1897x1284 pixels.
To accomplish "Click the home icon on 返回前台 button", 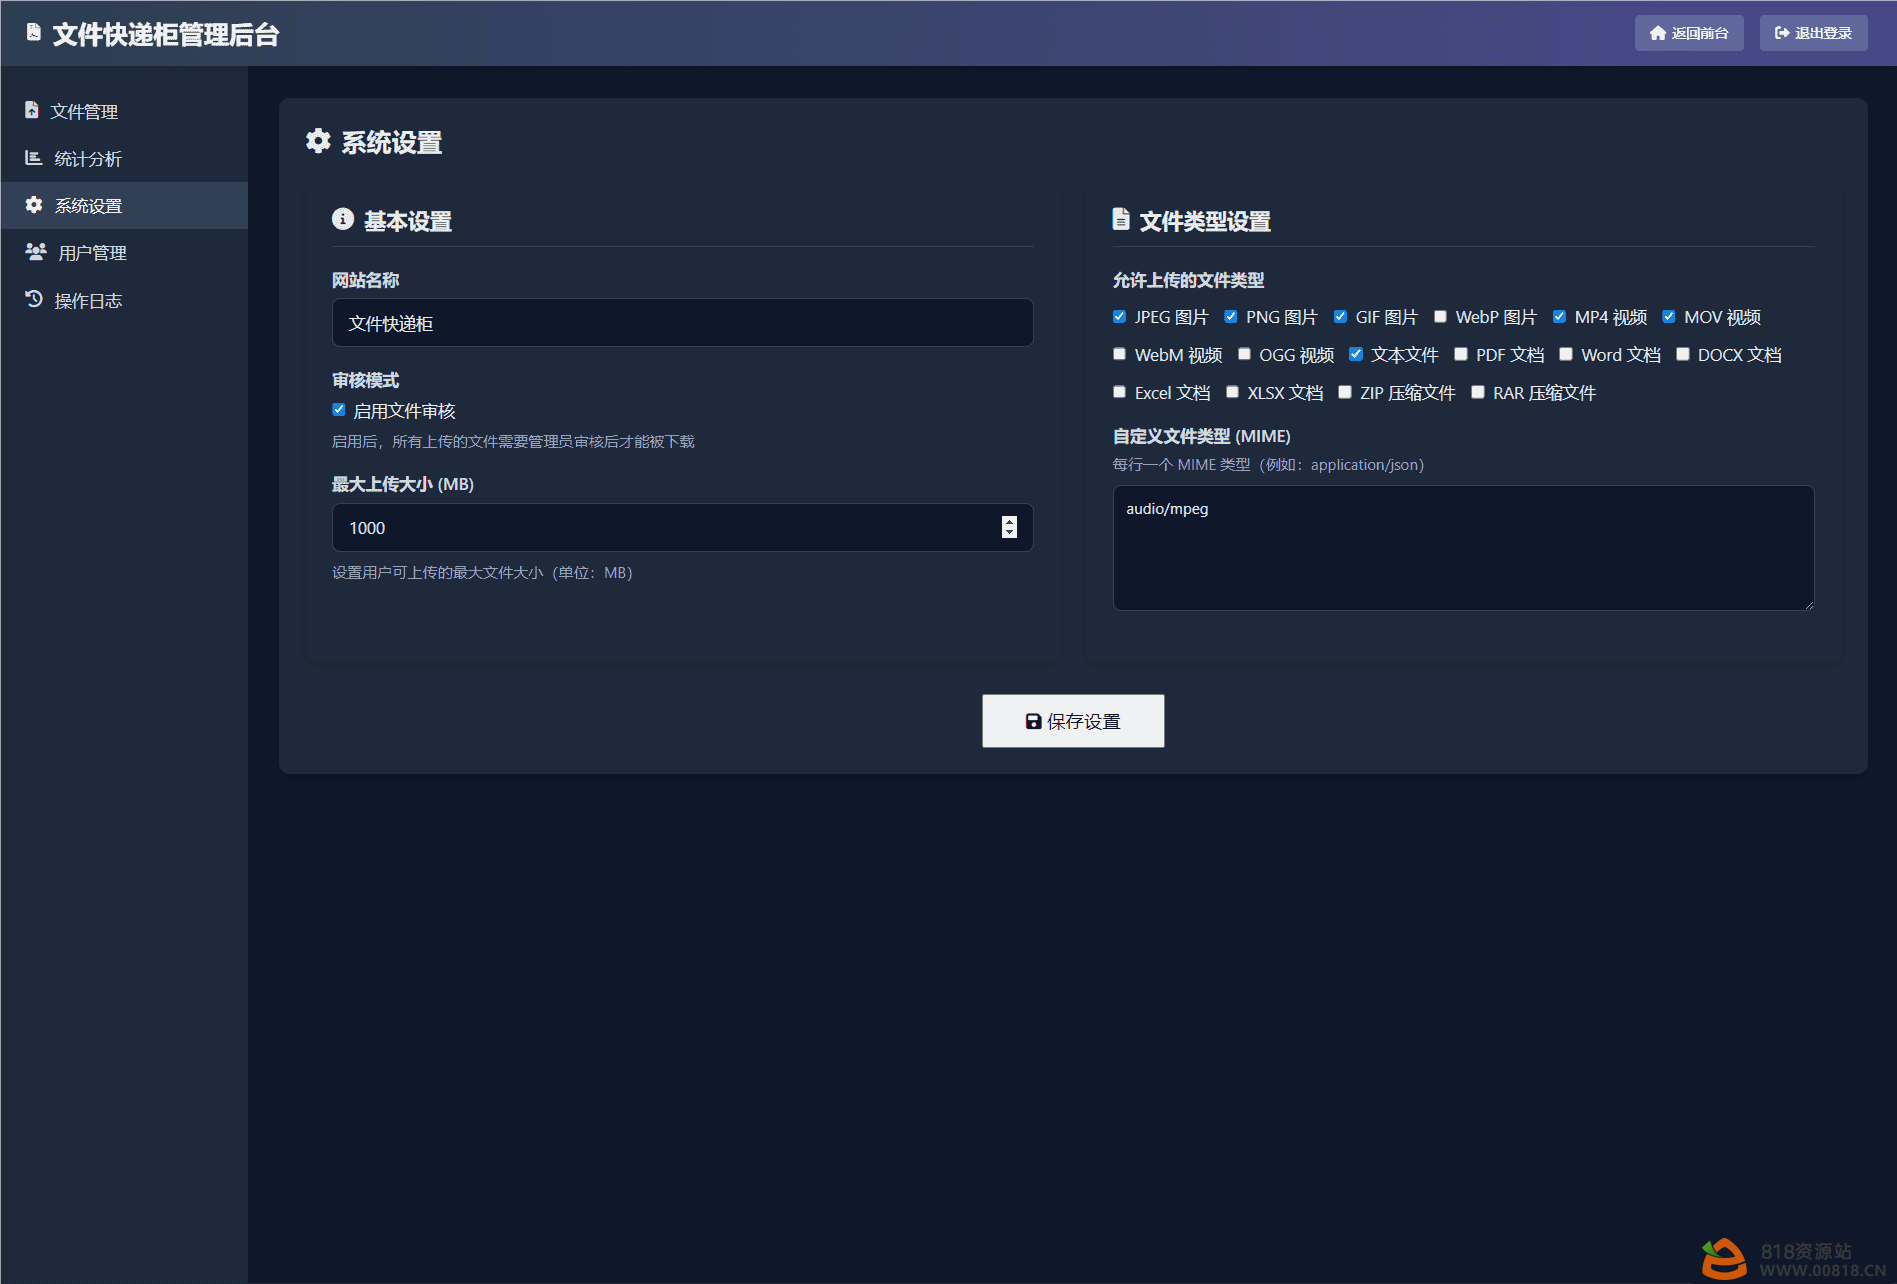I will pyautogui.click(x=1656, y=32).
